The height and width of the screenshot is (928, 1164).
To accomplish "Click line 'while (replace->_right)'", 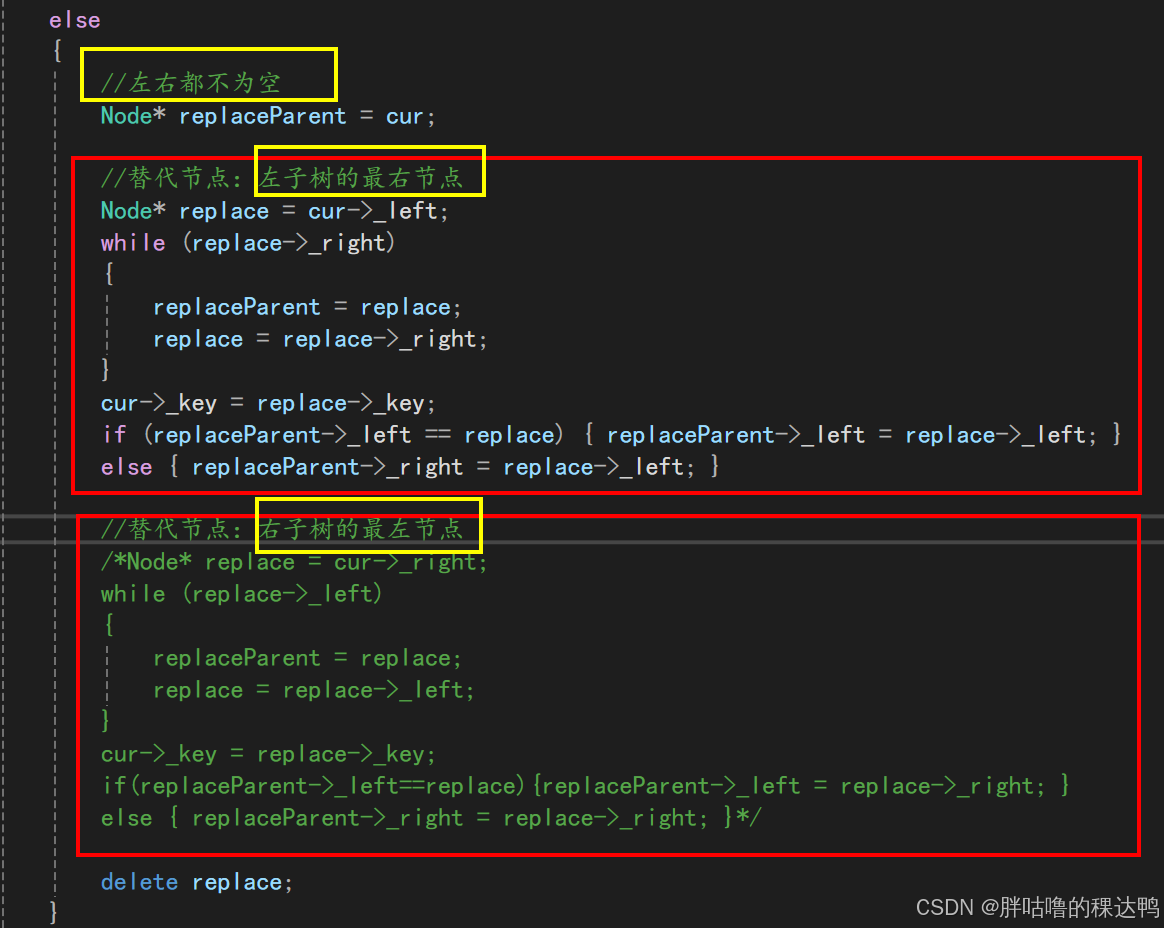I will pos(248,244).
